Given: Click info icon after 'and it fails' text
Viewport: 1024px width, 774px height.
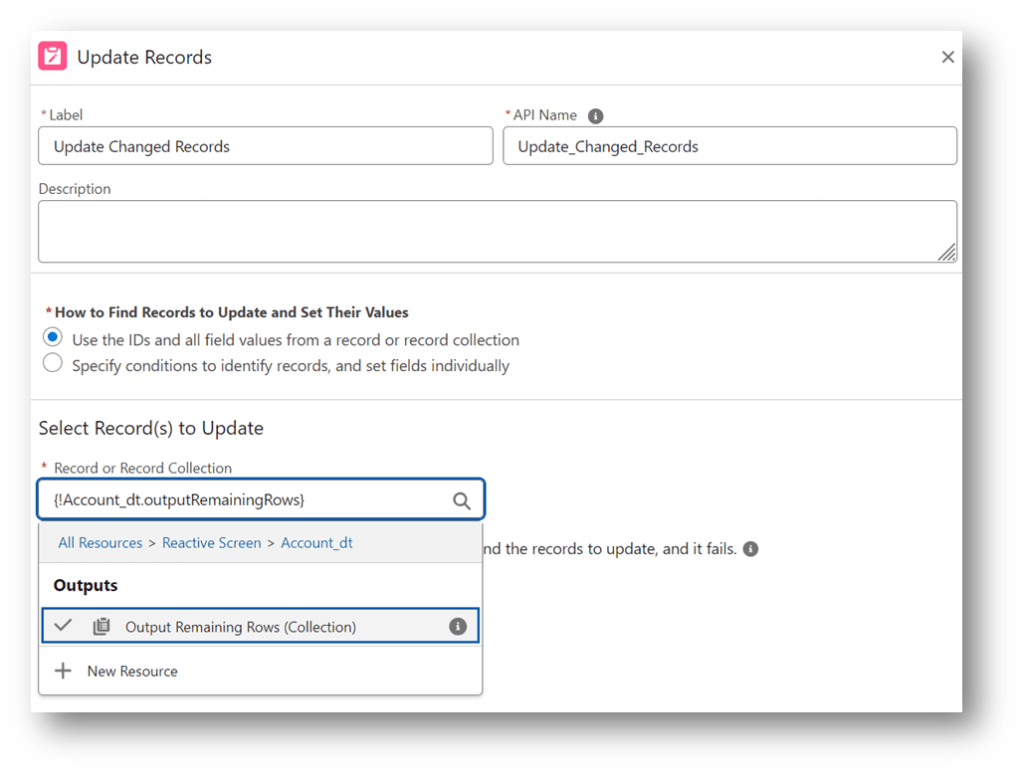Looking at the screenshot, I should 751,549.
